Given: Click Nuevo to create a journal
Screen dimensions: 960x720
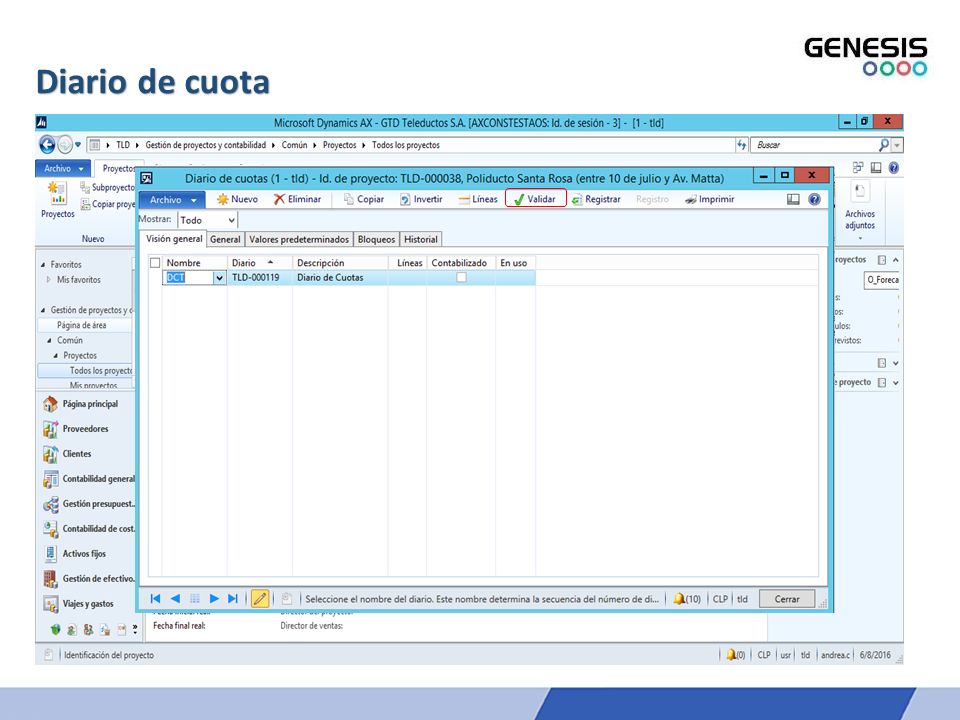Looking at the screenshot, I should (237, 199).
